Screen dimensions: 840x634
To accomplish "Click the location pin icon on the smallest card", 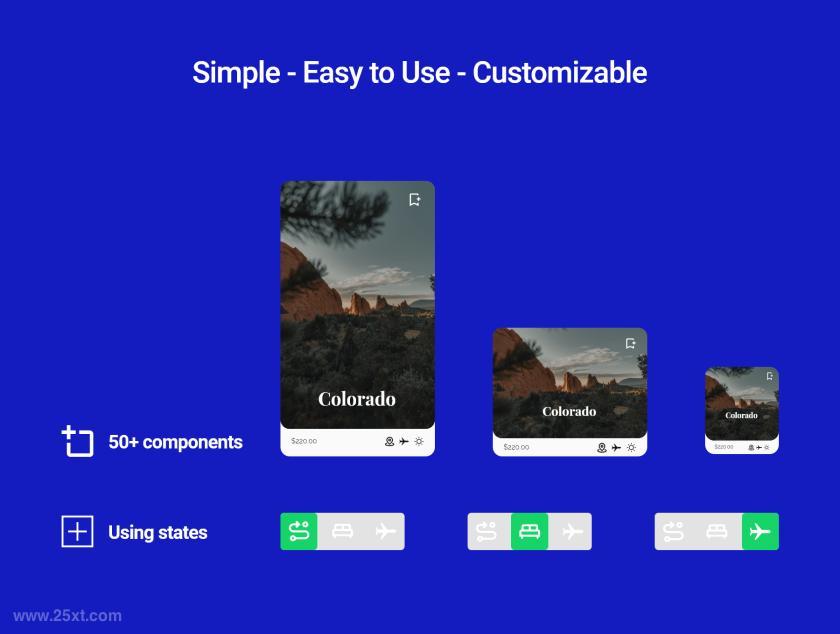I will pos(751,447).
